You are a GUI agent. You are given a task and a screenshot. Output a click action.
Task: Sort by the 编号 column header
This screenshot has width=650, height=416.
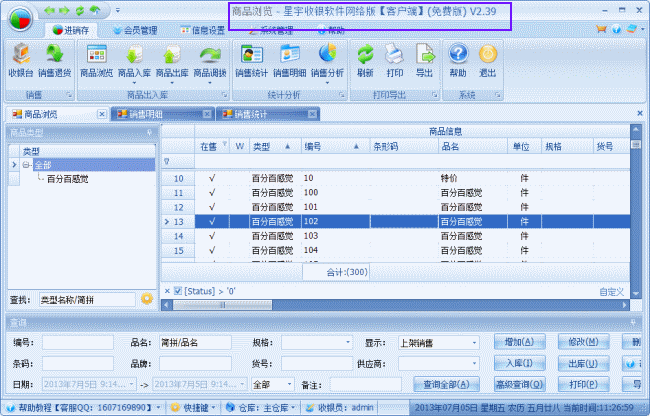335,146
